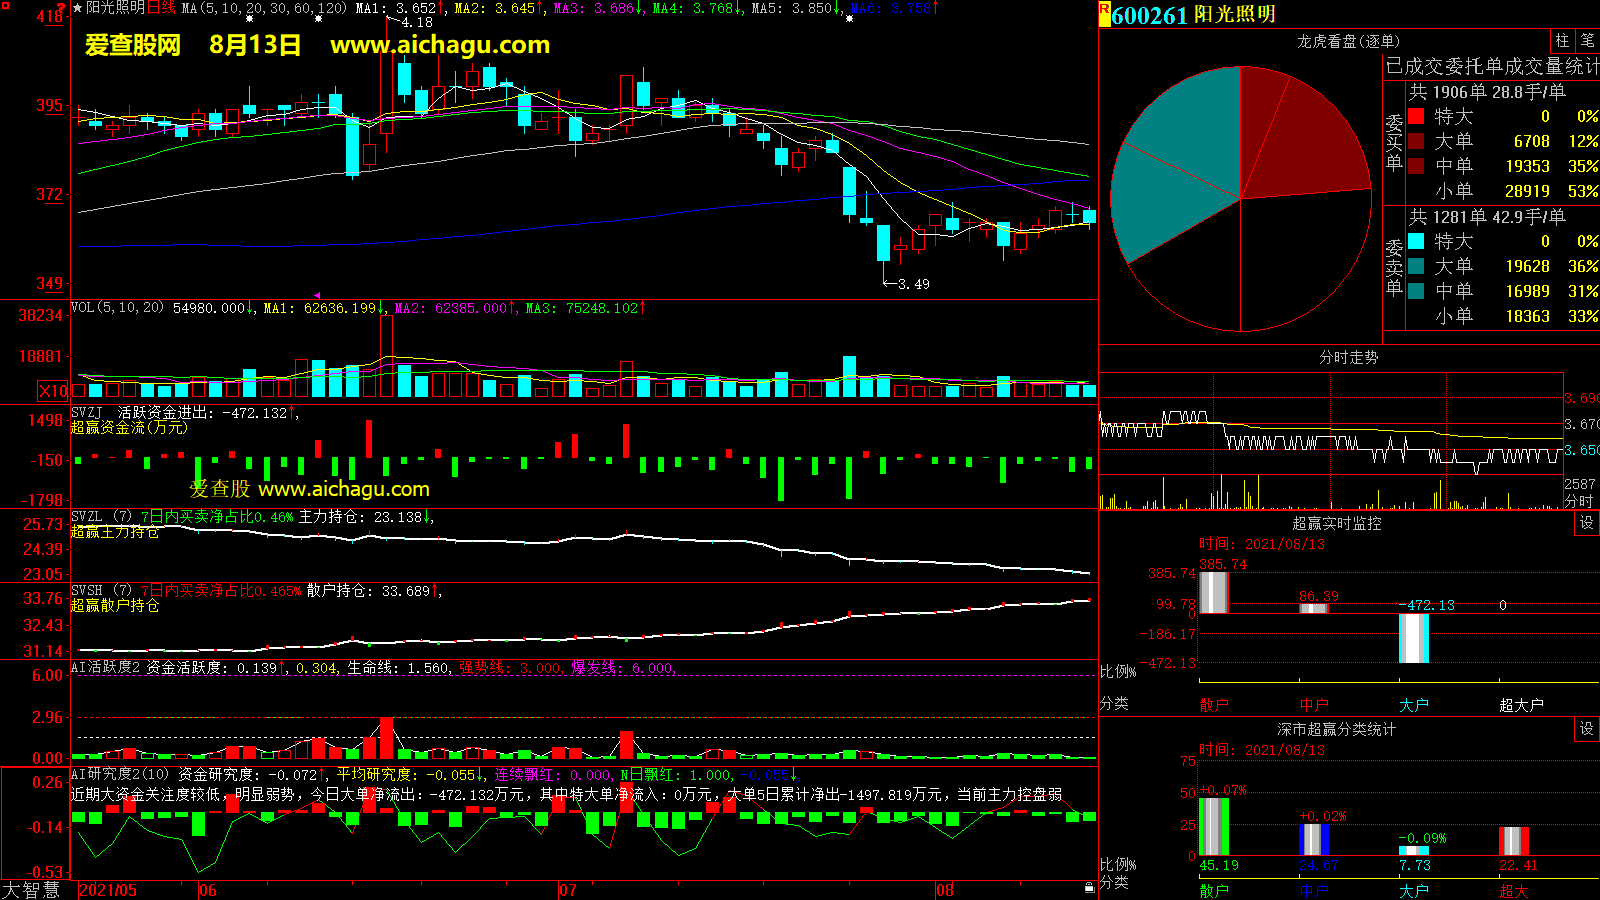
Task: Click the AI活跃度2 indicator name label
Action: 105,667
